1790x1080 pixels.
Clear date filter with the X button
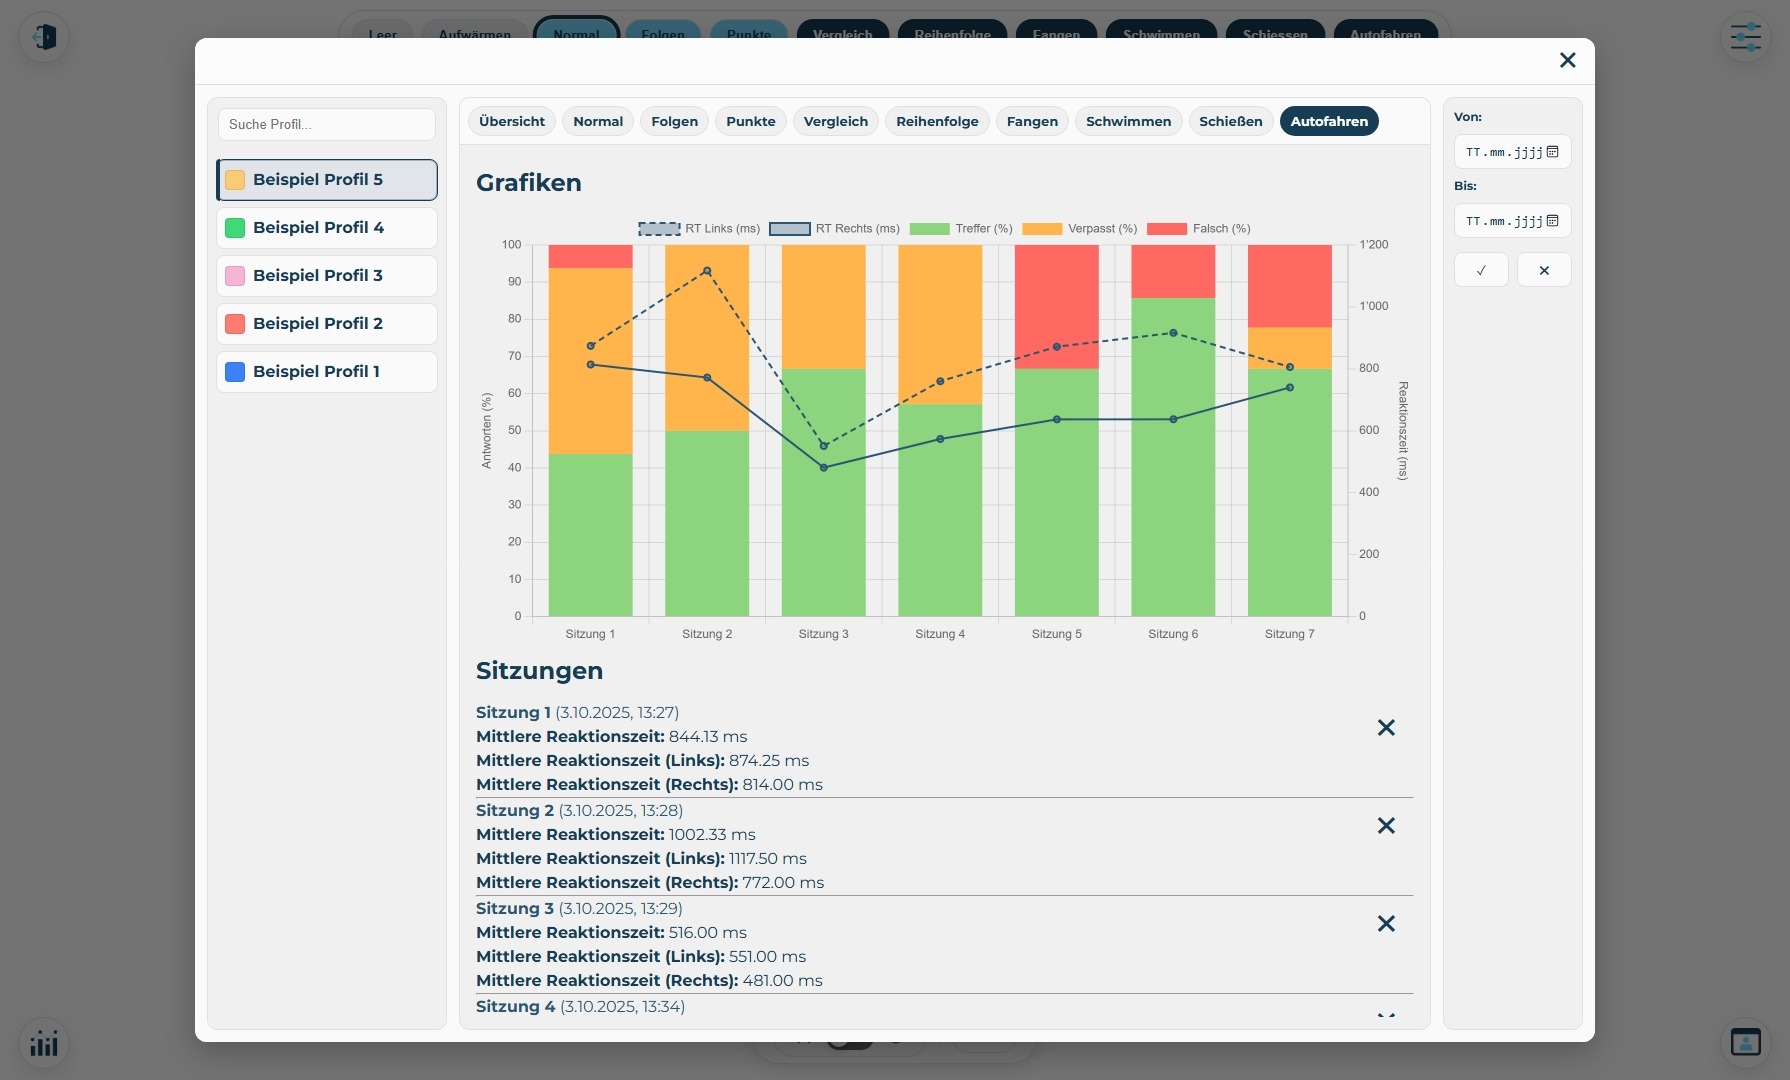pyautogui.click(x=1544, y=270)
